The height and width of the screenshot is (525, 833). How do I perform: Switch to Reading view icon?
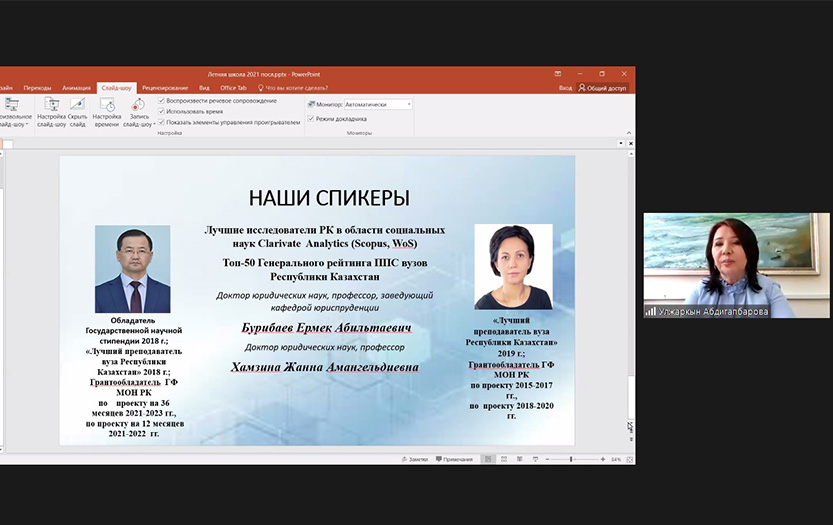click(x=519, y=459)
